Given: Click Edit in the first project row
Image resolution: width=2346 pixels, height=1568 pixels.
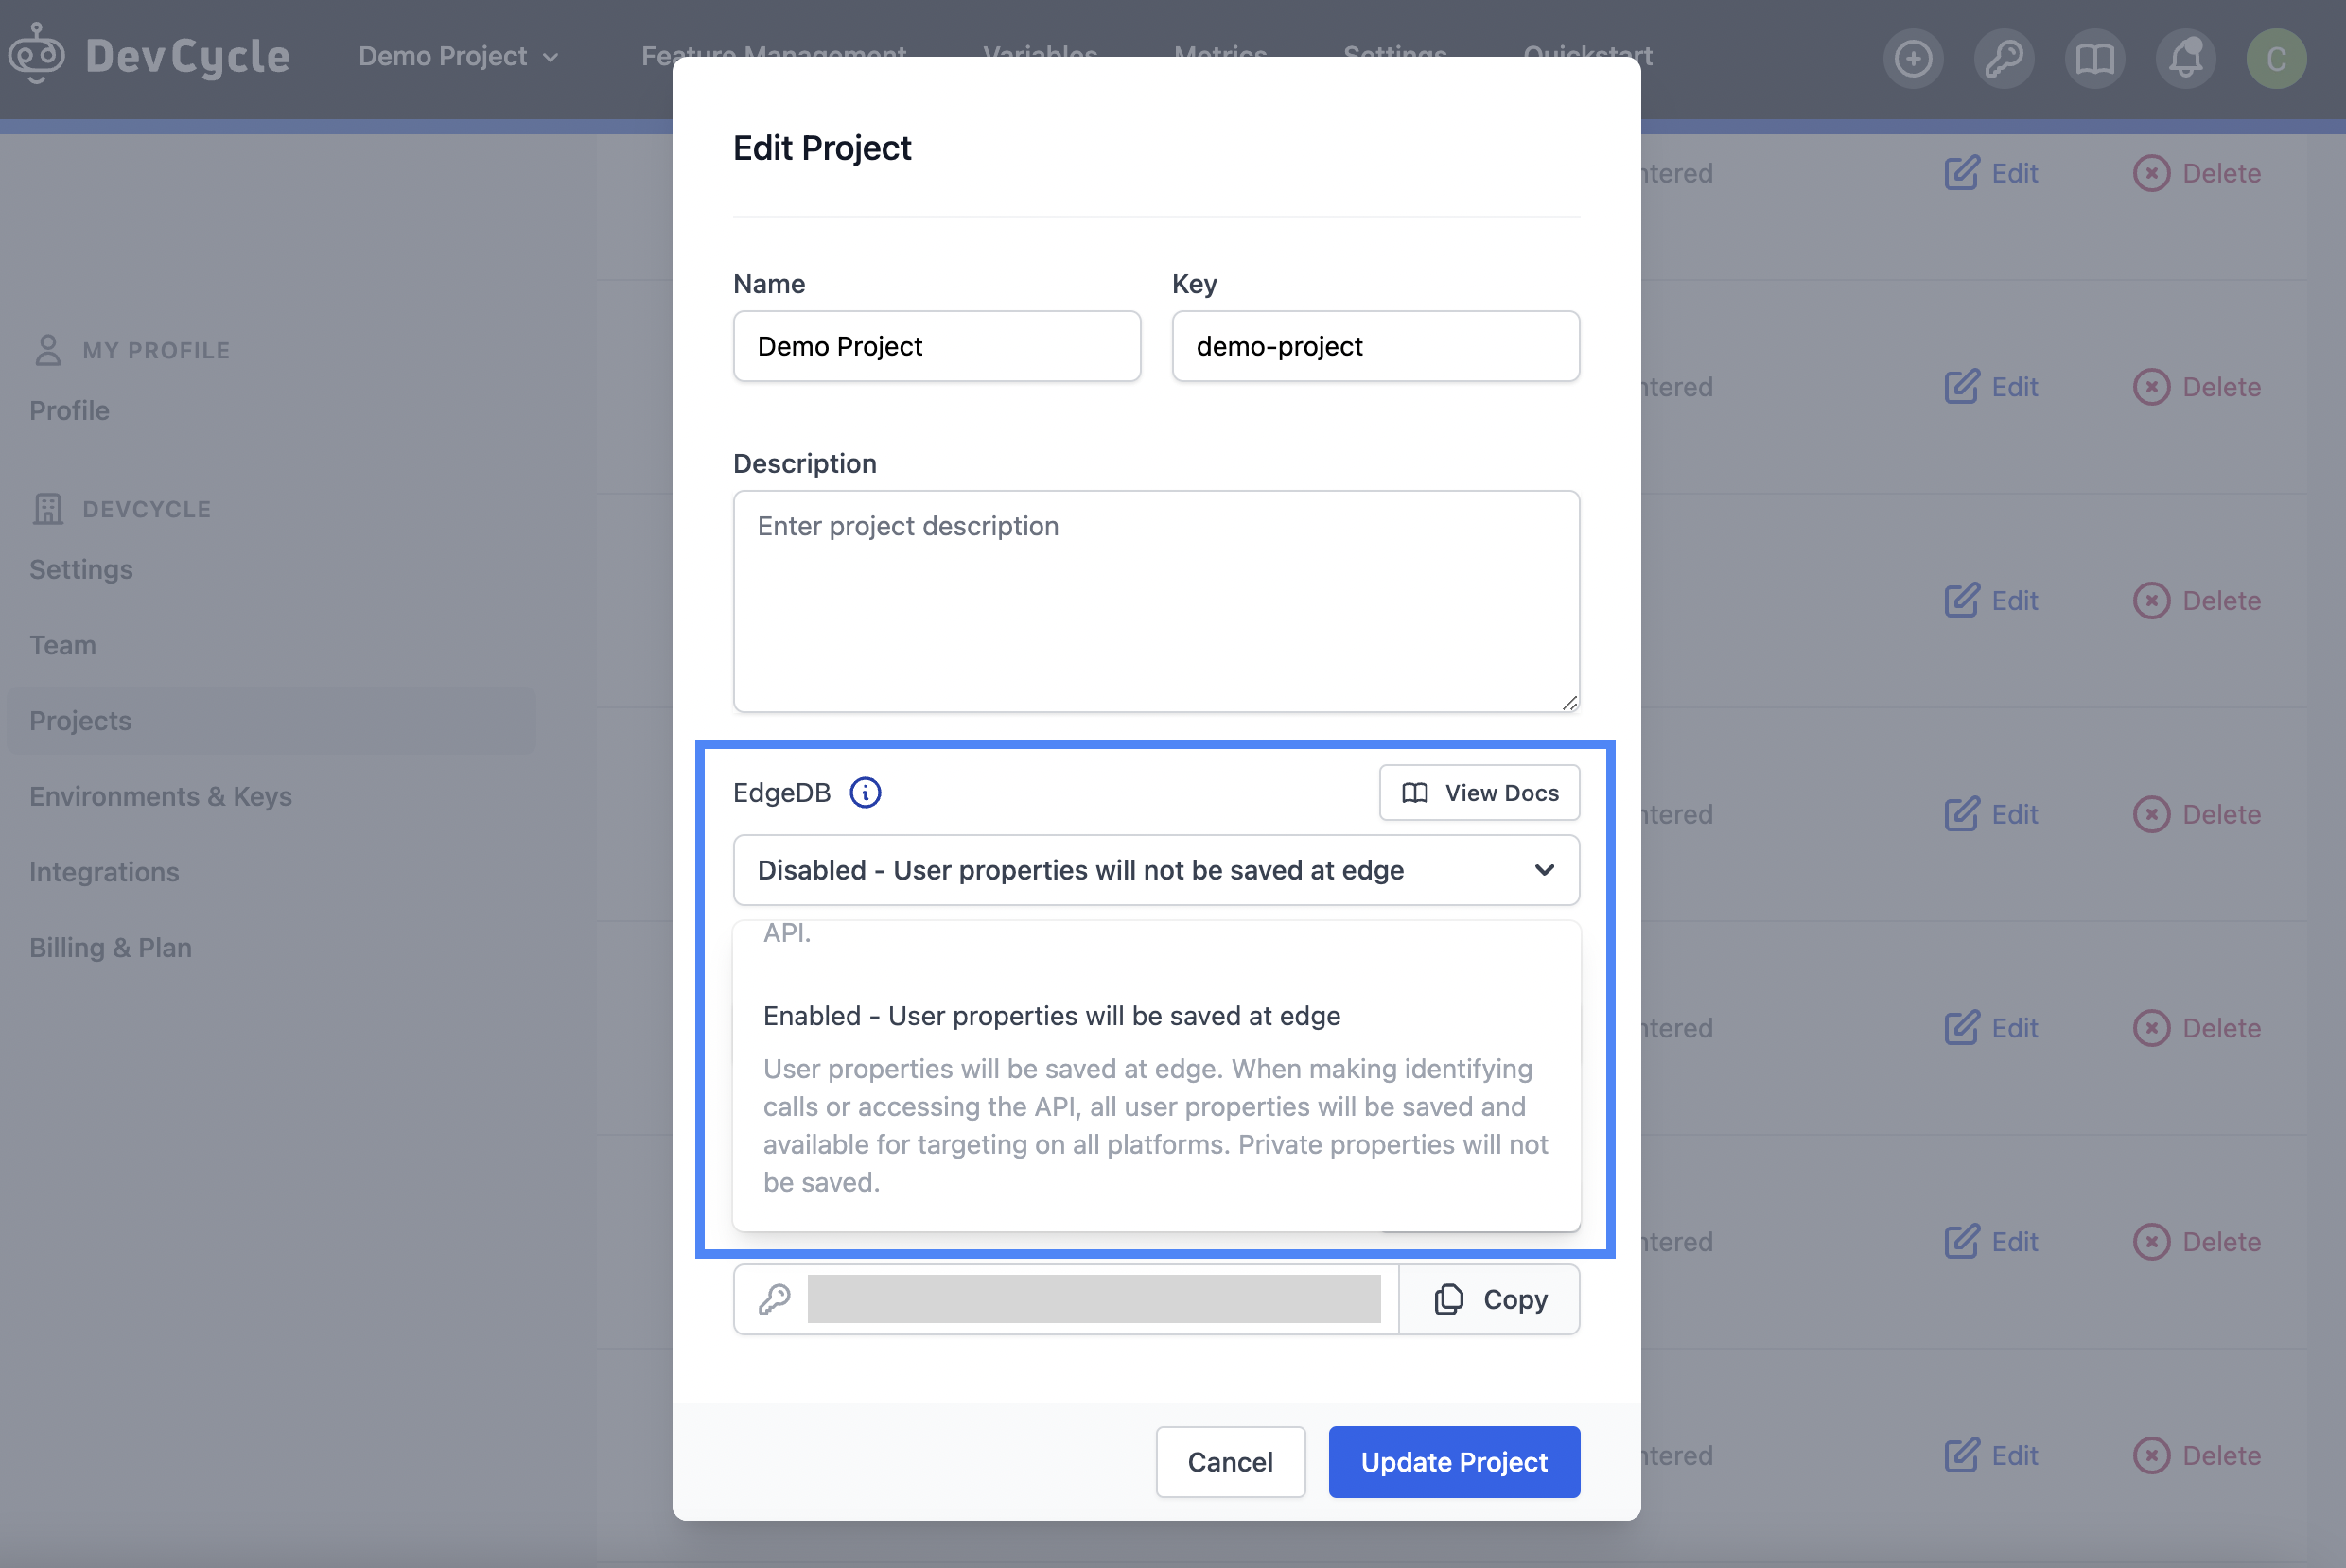Looking at the screenshot, I should 1991,173.
